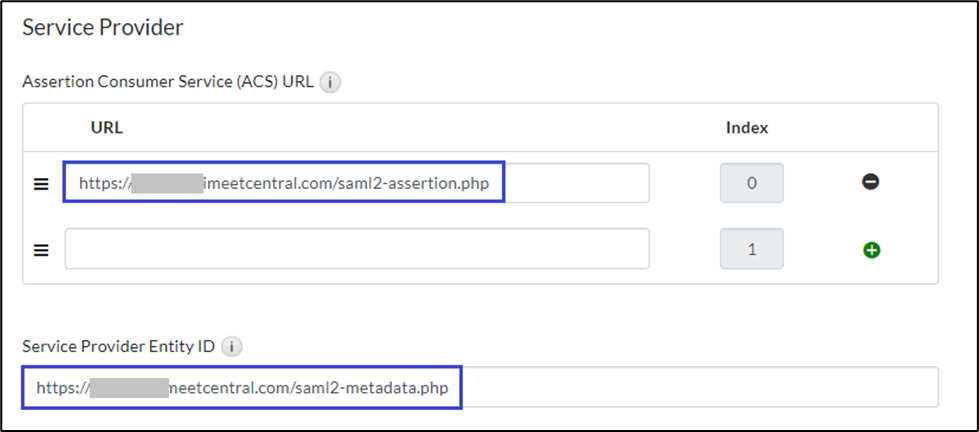Select the Index field showing 1
This screenshot has width=979, height=432.
[751, 249]
